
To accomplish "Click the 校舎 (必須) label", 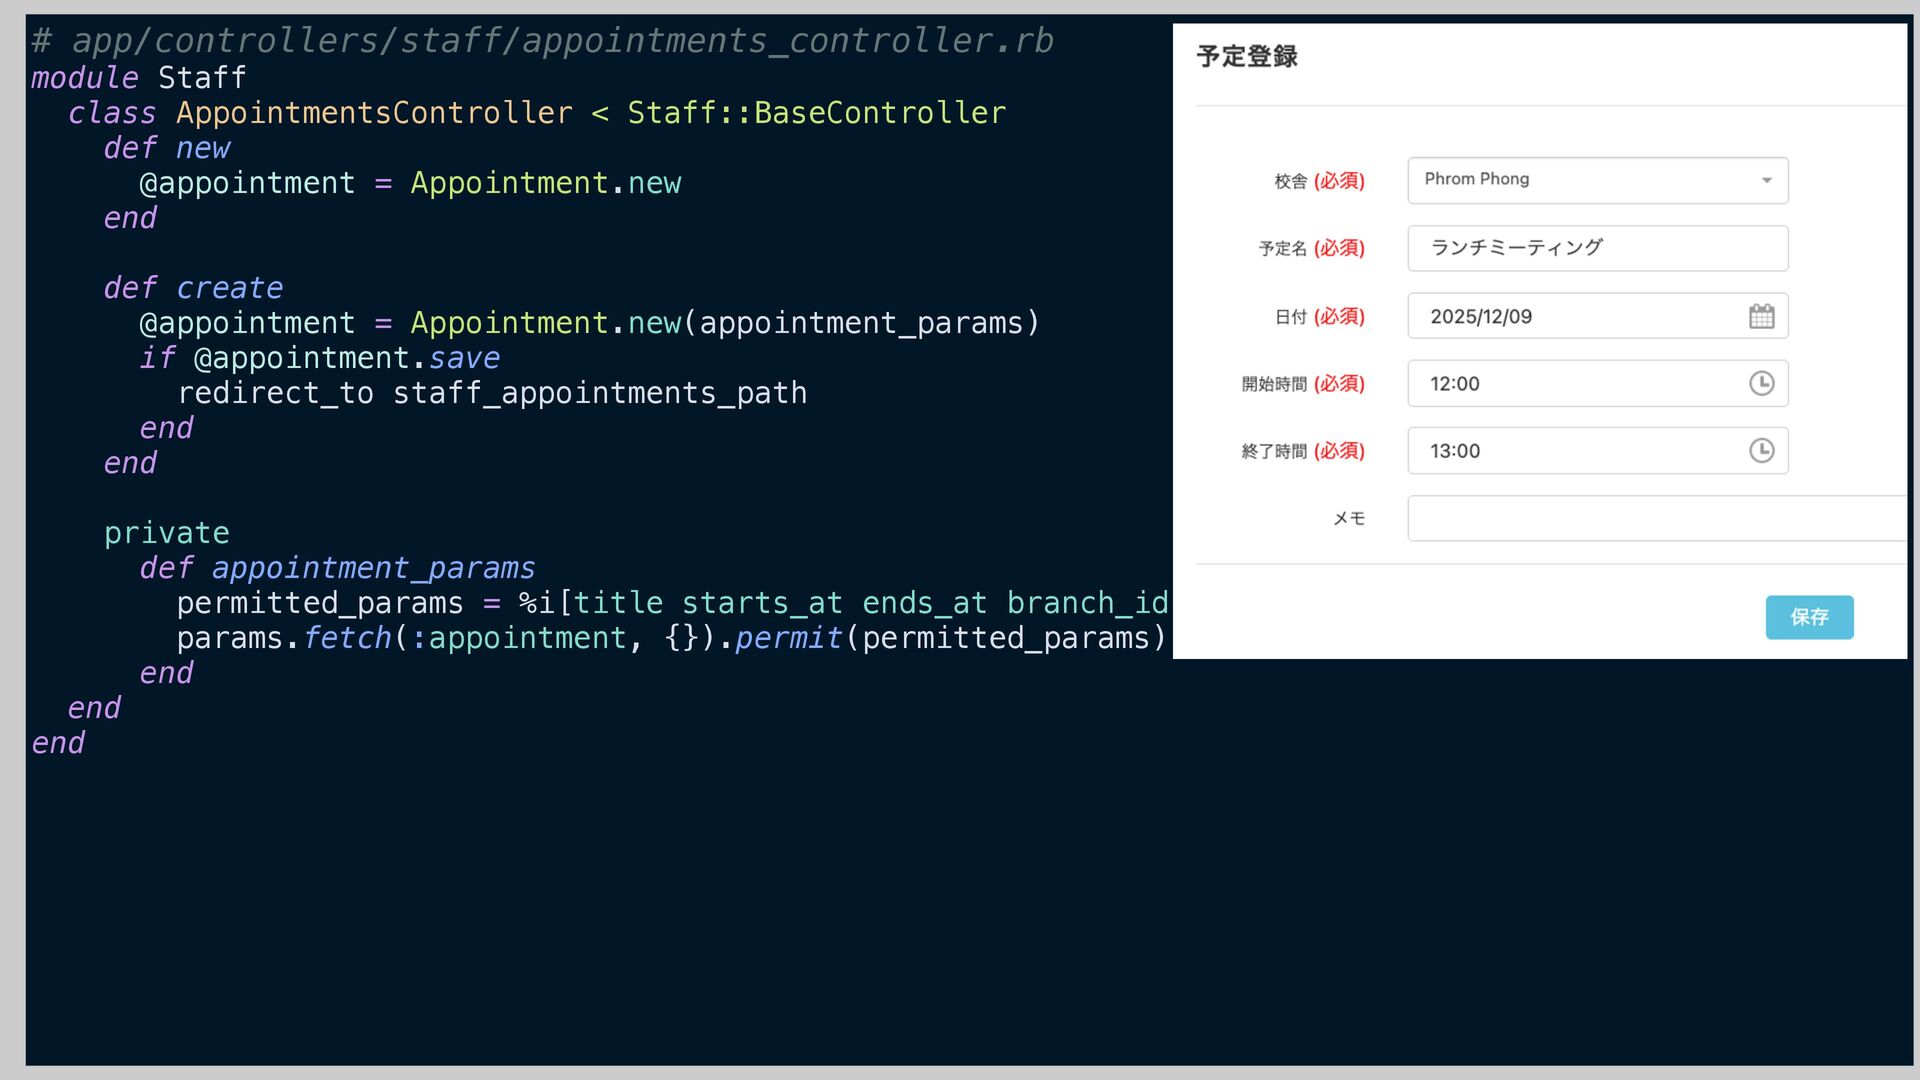I will [x=1318, y=182].
